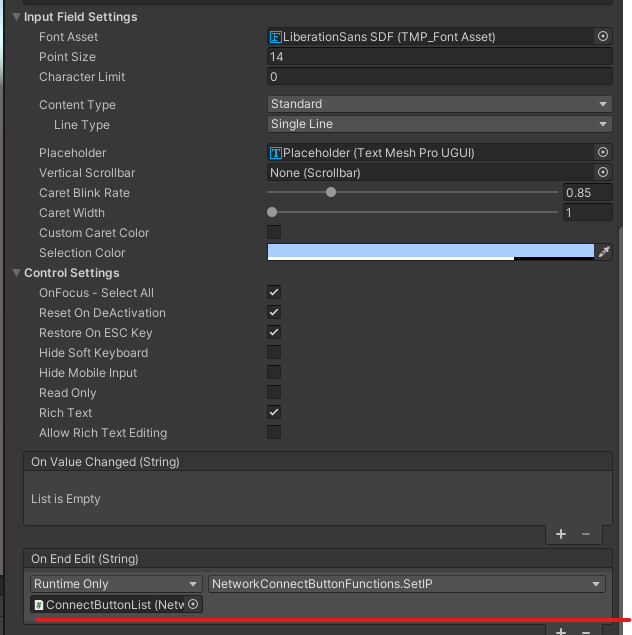Open object picker for Font Asset field
Image resolution: width=632 pixels, height=635 pixels.
pos(602,36)
